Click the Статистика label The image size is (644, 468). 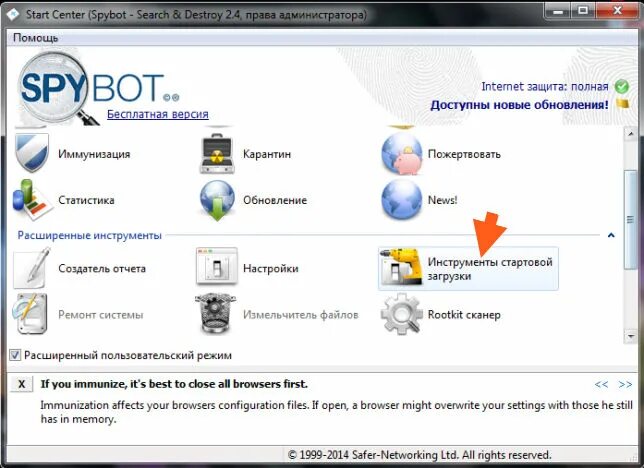(x=86, y=200)
